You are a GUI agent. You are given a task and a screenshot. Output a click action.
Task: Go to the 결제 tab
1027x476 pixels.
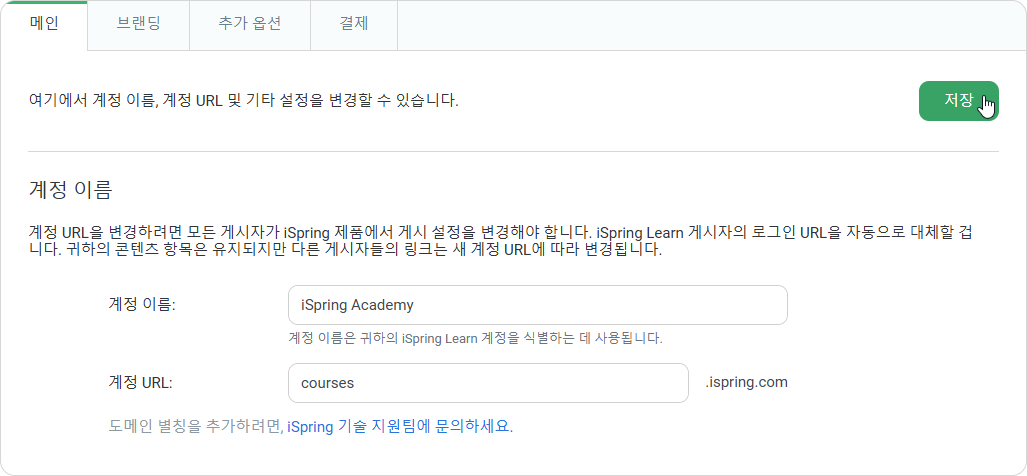354,25
